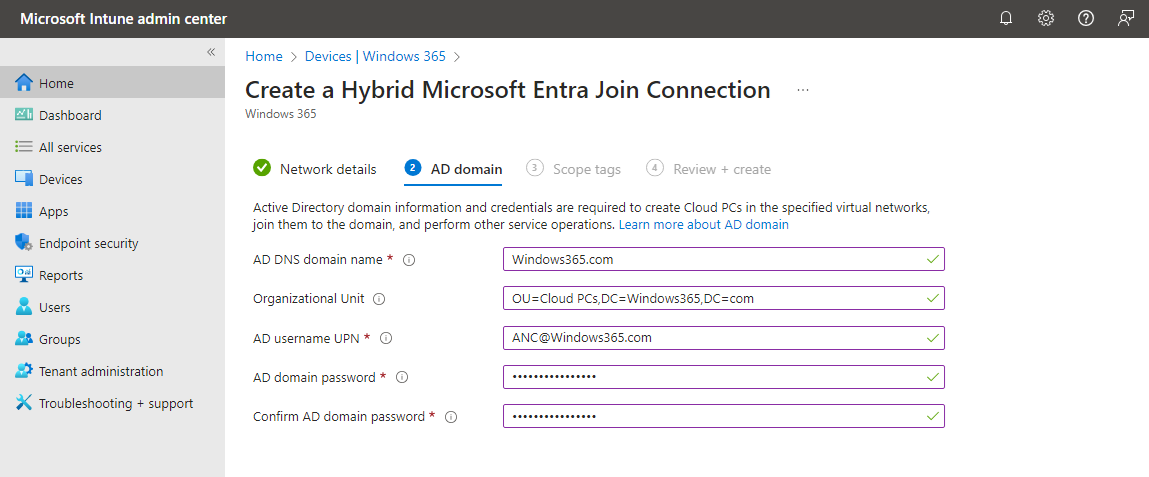Click the Tenant administration gear icon
Viewport: 1149px width, 477px height.
pyautogui.click(x=24, y=371)
